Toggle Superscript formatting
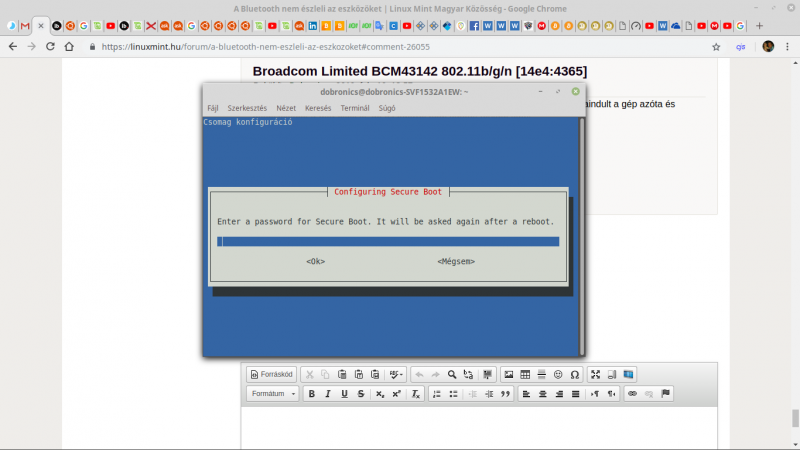This screenshot has height=450, width=800. tap(396, 394)
